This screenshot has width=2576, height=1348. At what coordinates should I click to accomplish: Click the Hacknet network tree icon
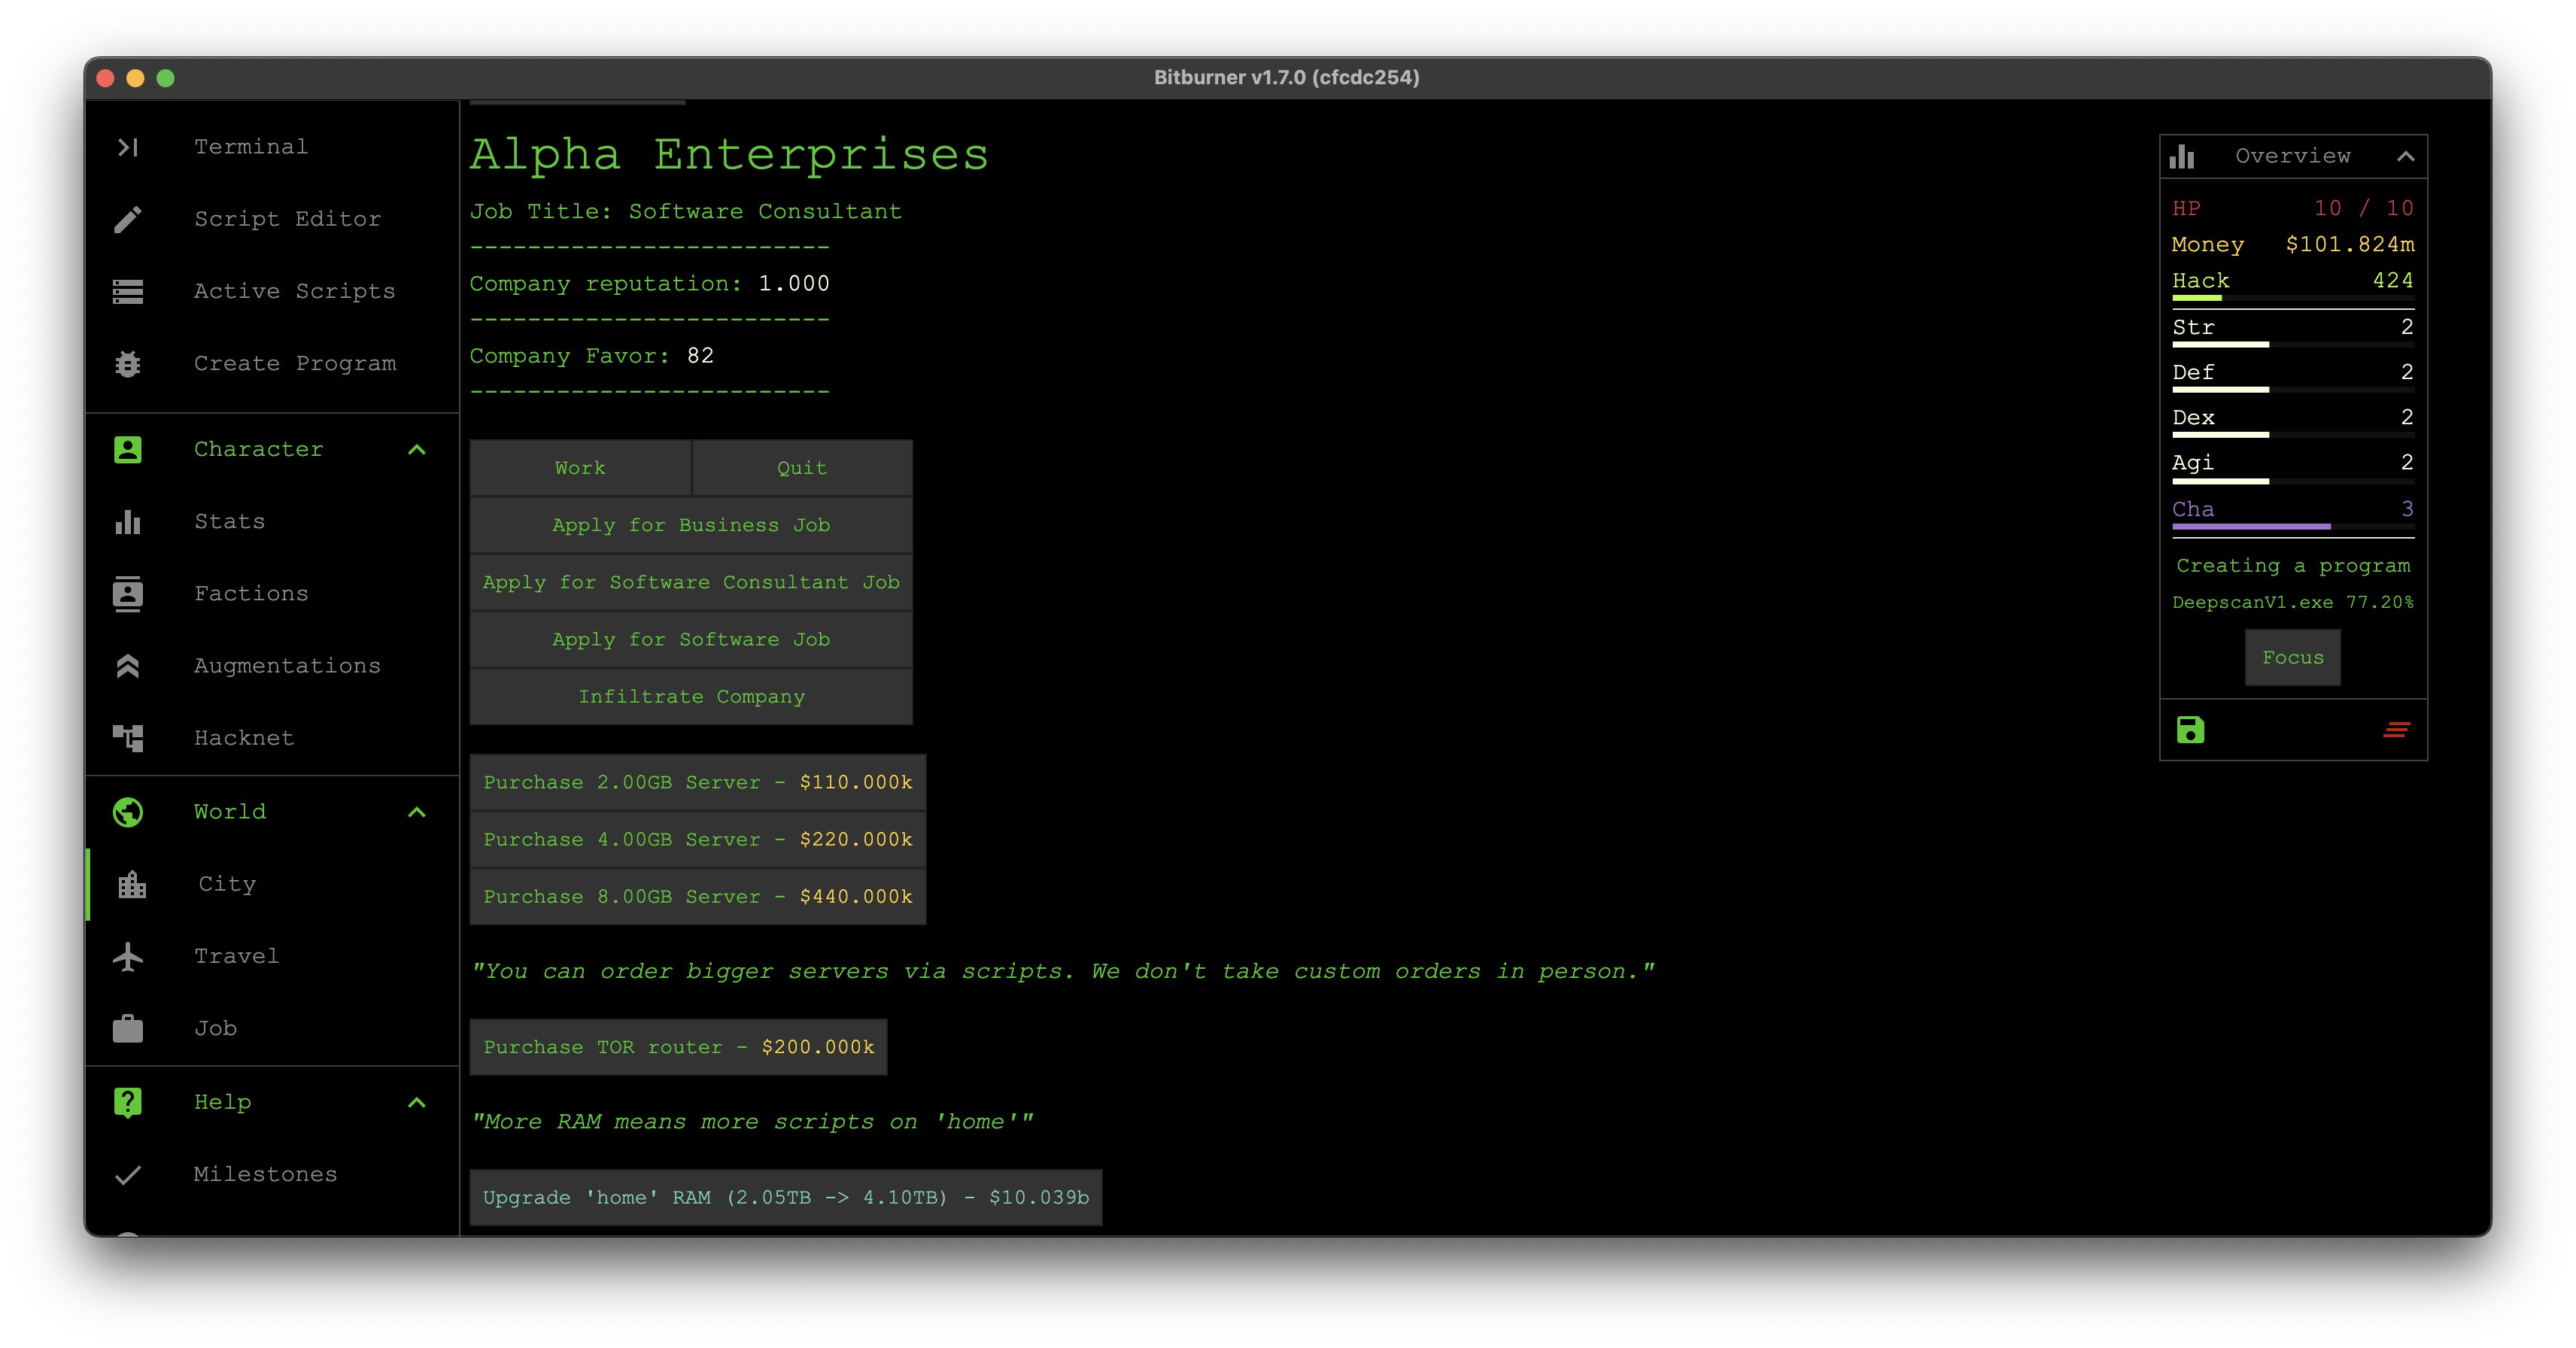tap(128, 738)
